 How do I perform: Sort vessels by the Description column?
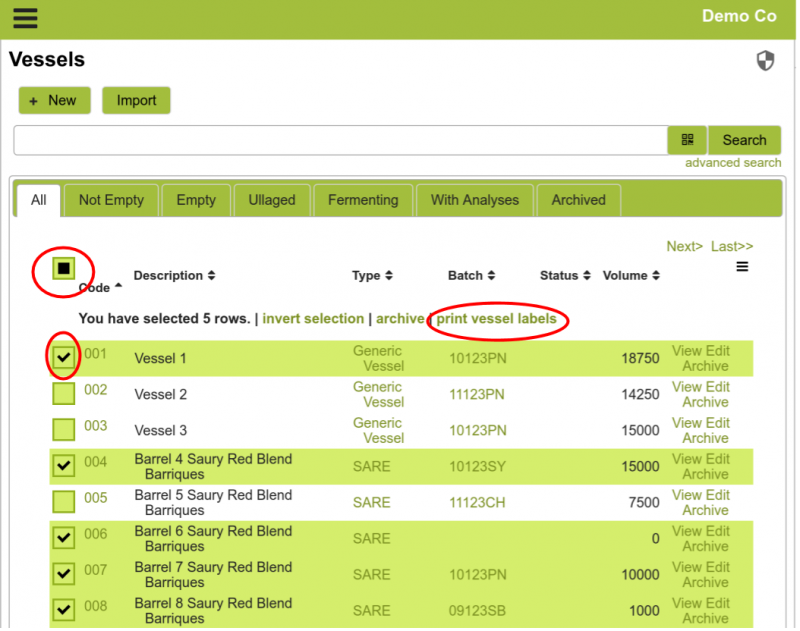click(210, 275)
